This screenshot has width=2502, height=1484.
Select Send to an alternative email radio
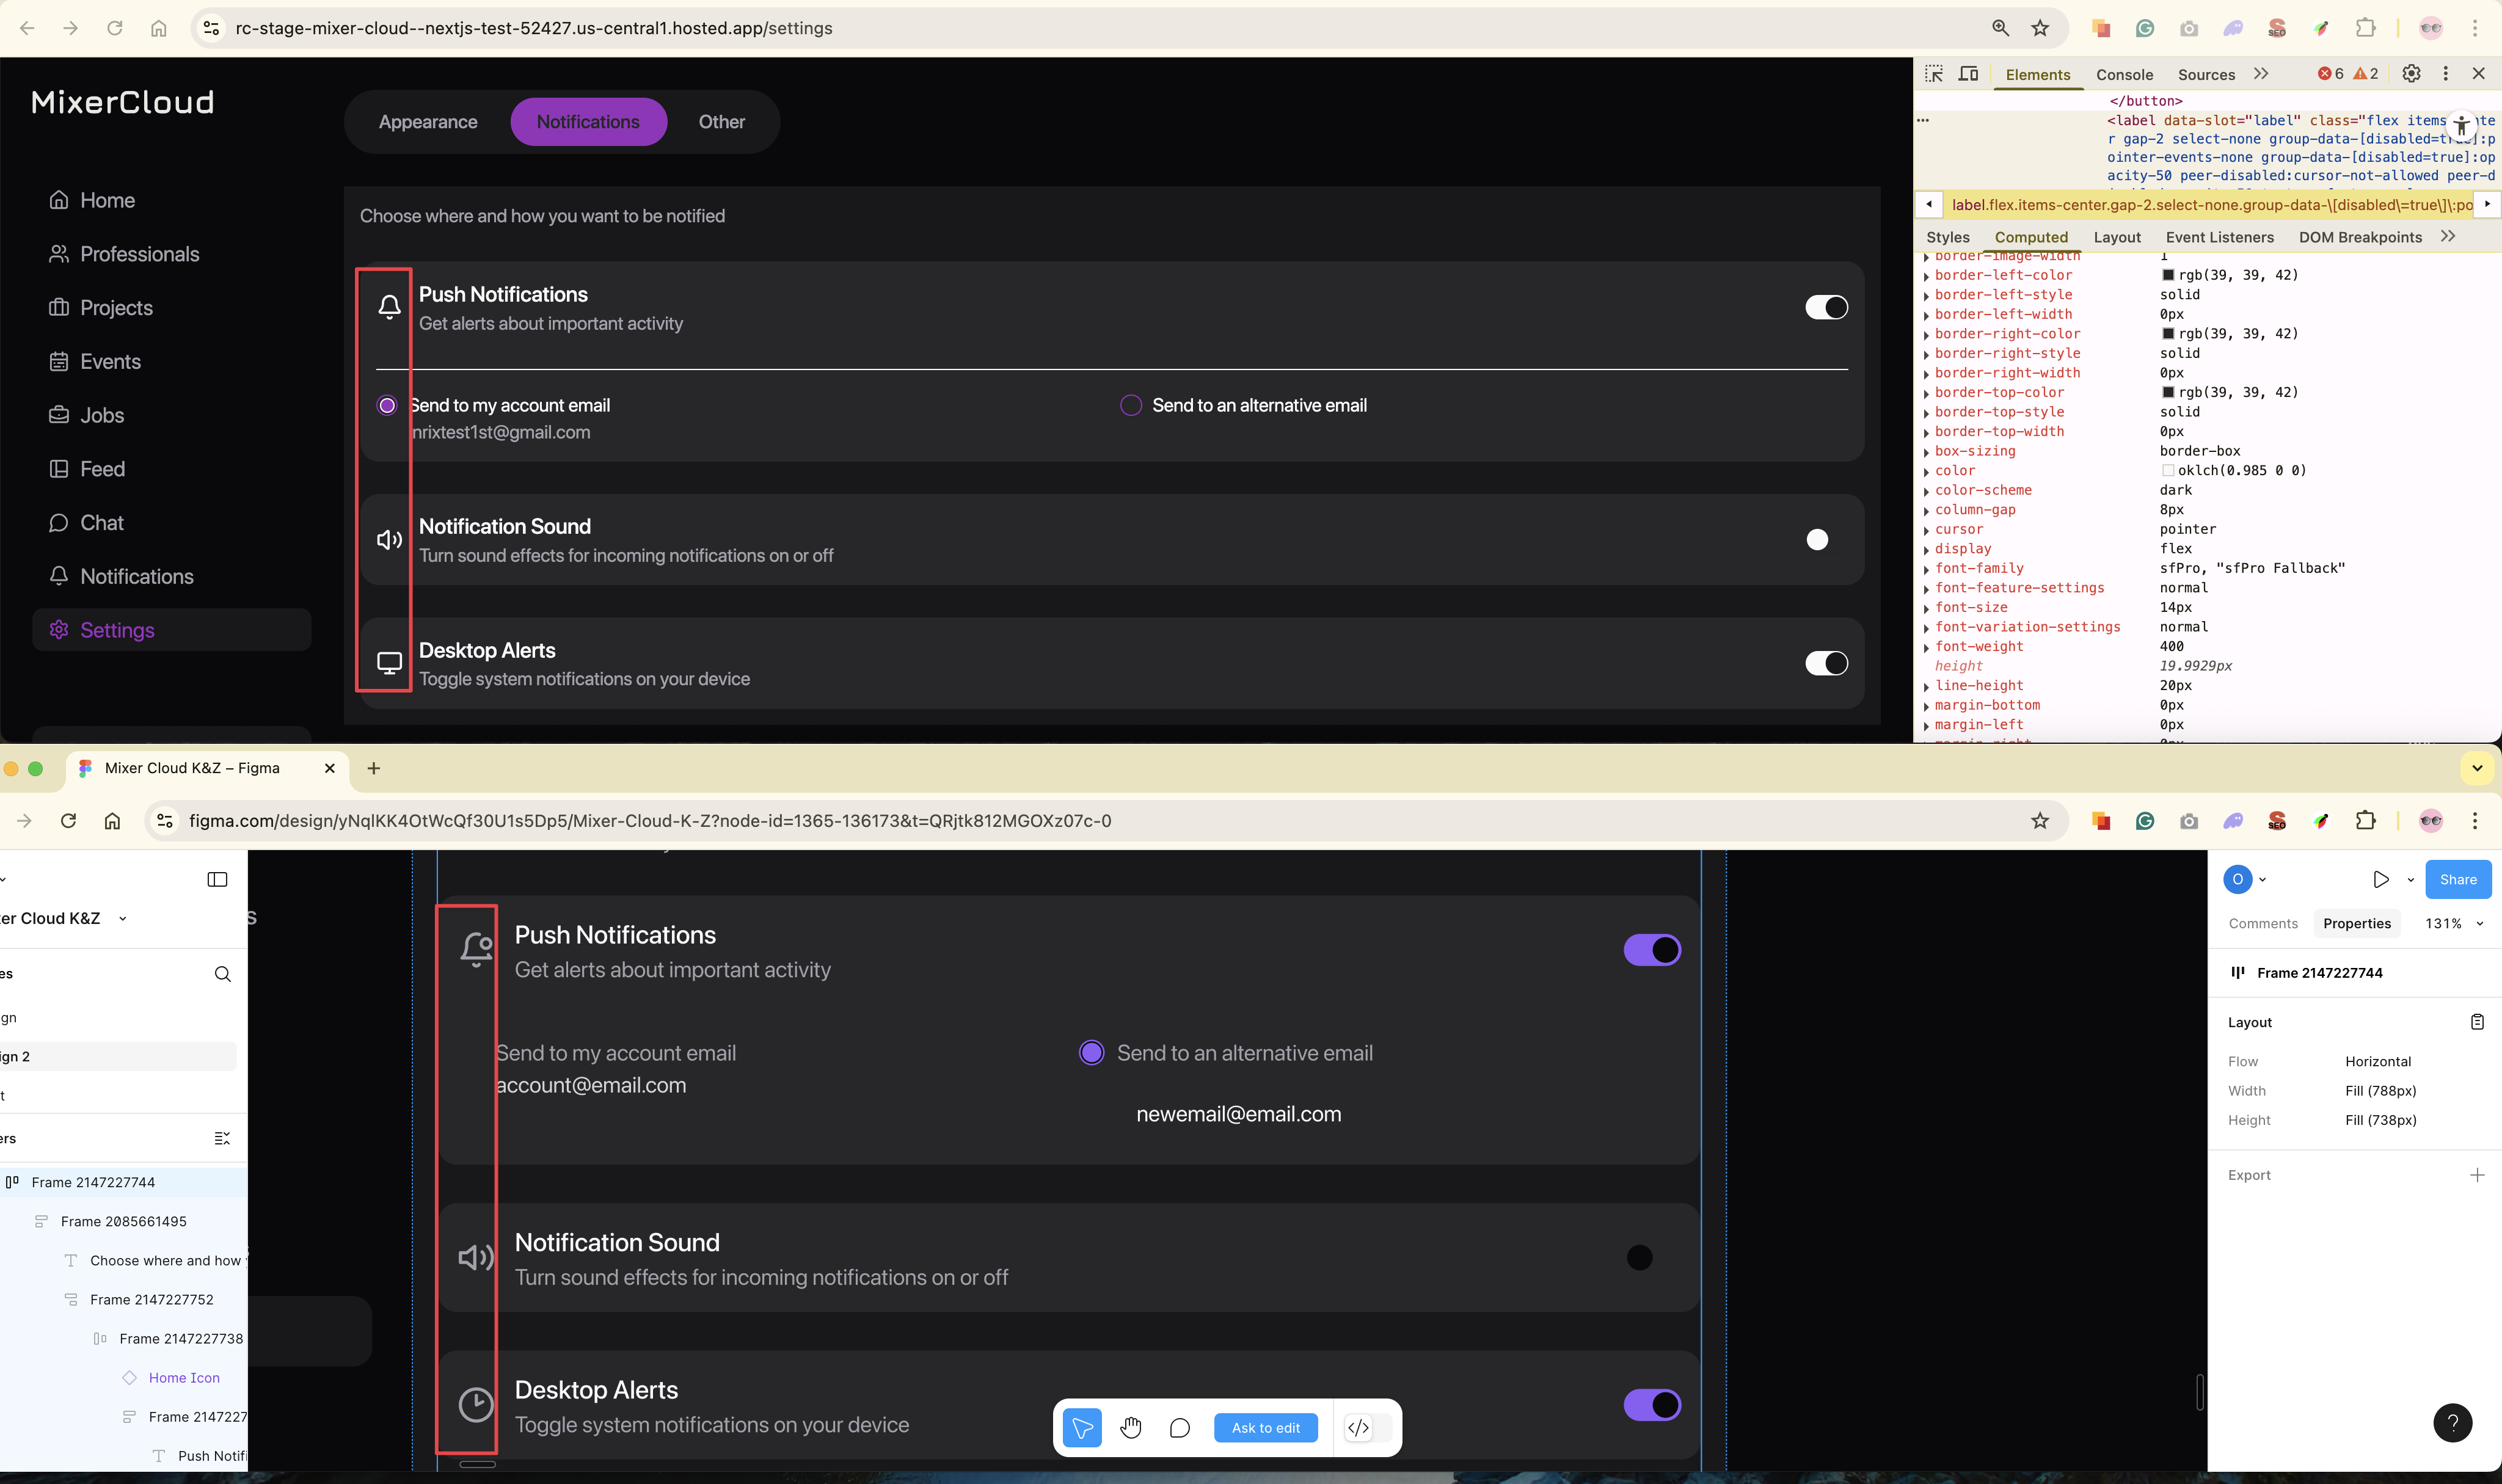point(1130,405)
